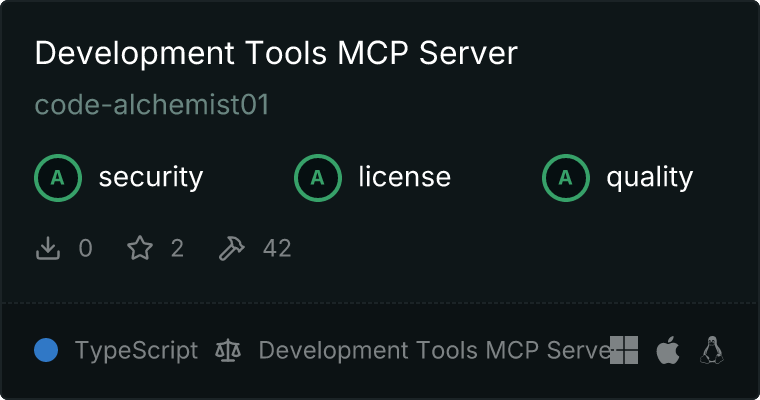Click the star icon

pos(139,248)
